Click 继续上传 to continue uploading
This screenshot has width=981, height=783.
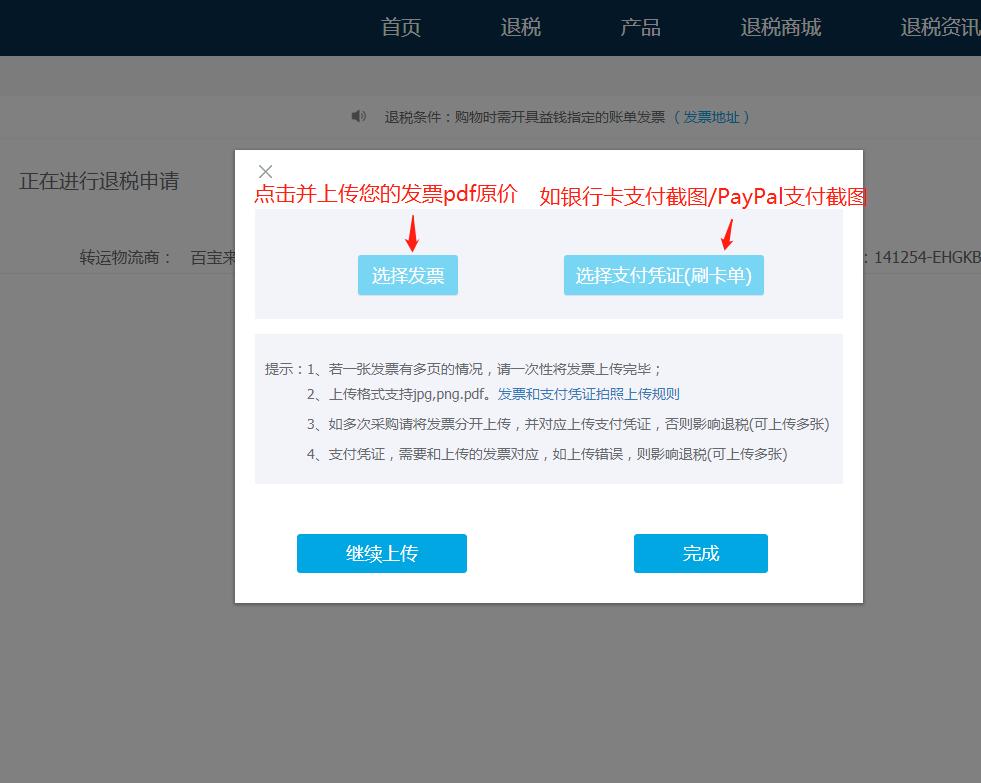pyautogui.click(x=381, y=553)
